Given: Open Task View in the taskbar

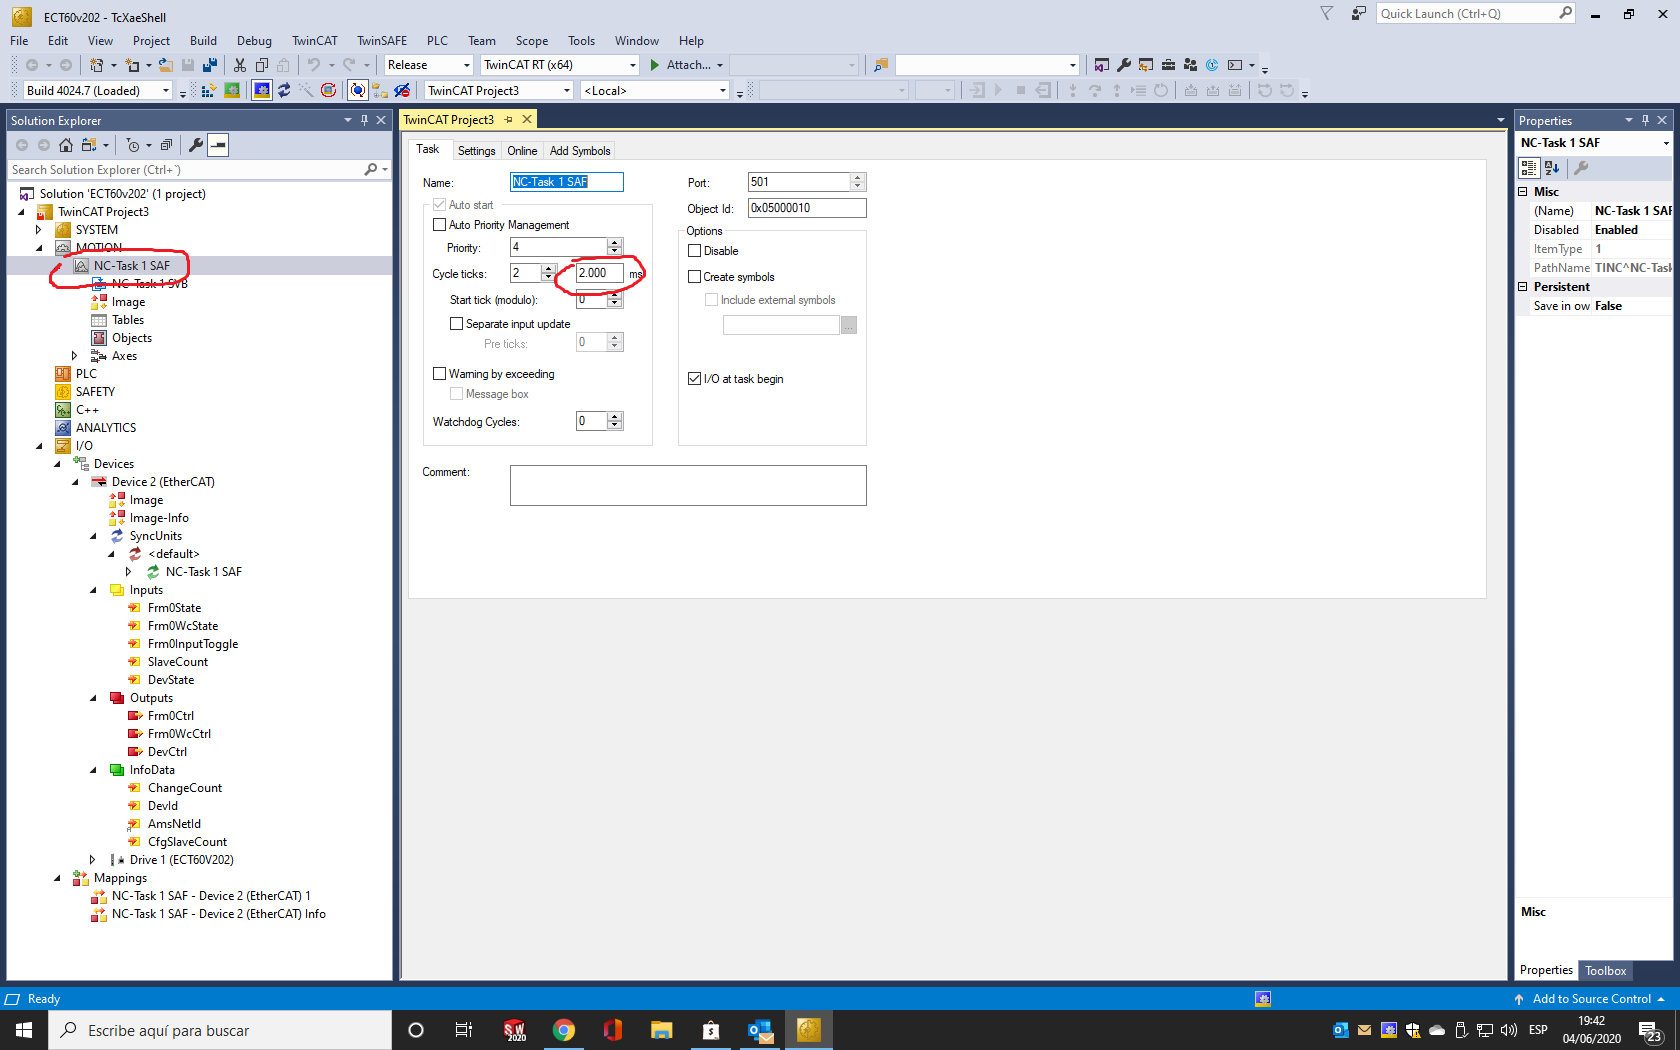Looking at the screenshot, I should 464,1030.
